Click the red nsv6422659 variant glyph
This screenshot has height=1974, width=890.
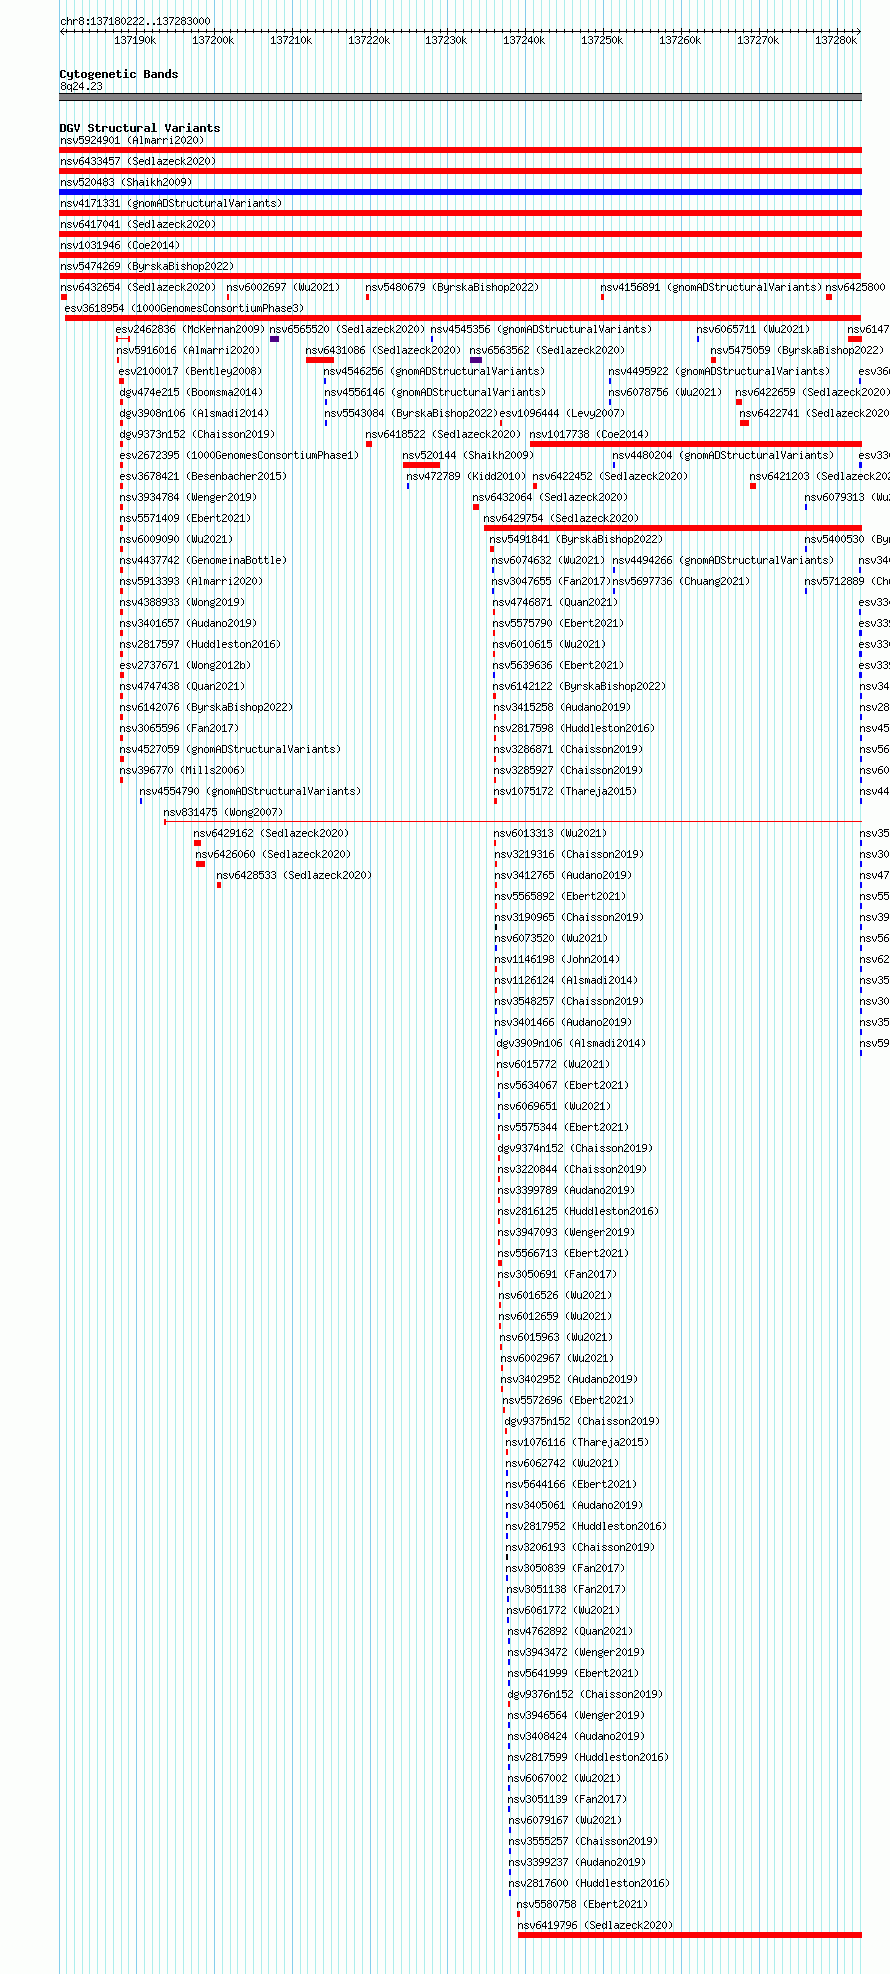tap(739, 402)
